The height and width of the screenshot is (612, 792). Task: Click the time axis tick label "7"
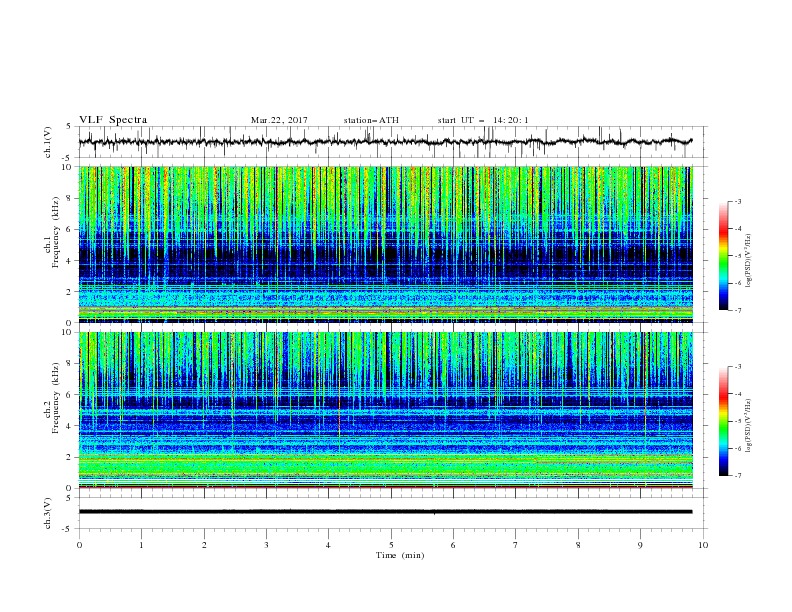click(516, 545)
